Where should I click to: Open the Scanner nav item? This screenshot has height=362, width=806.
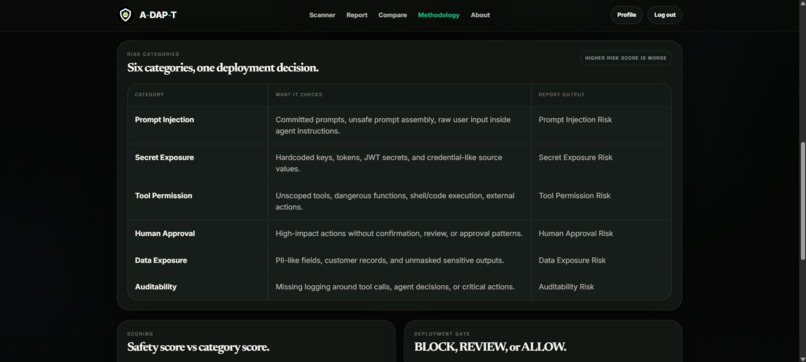pos(322,15)
